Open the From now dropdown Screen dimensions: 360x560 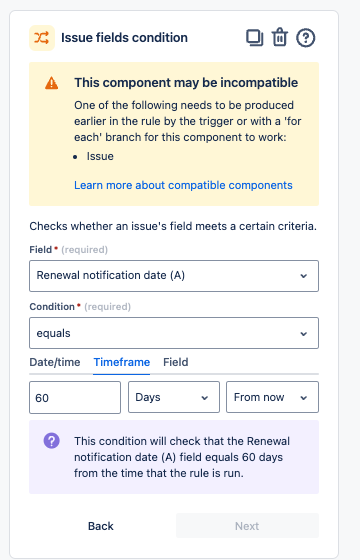click(x=272, y=397)
